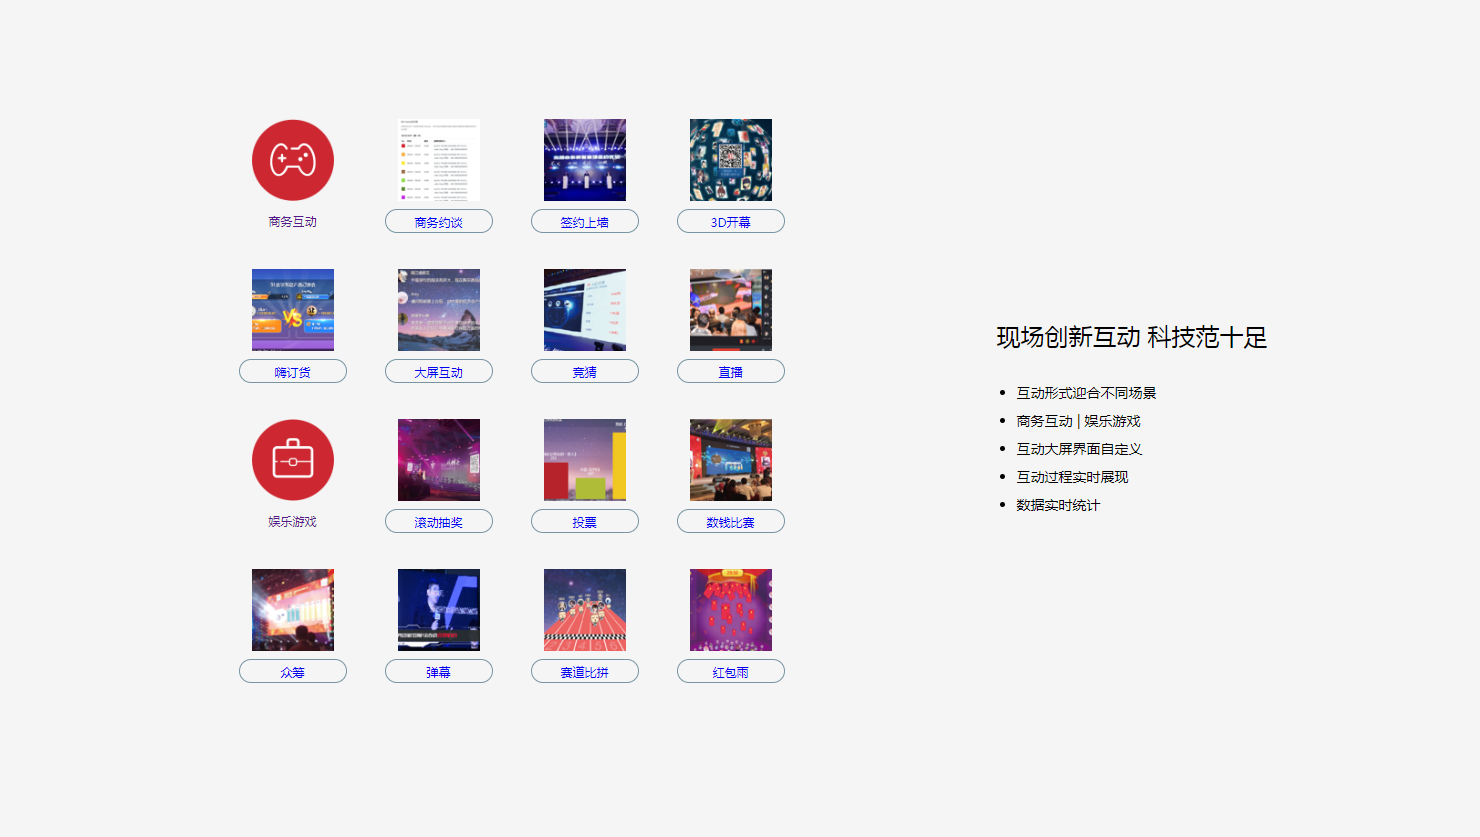Screen dimensions: 1480x837
Task: Open the 弹幕 thumbnail image
Action: (x=439, y=610)
